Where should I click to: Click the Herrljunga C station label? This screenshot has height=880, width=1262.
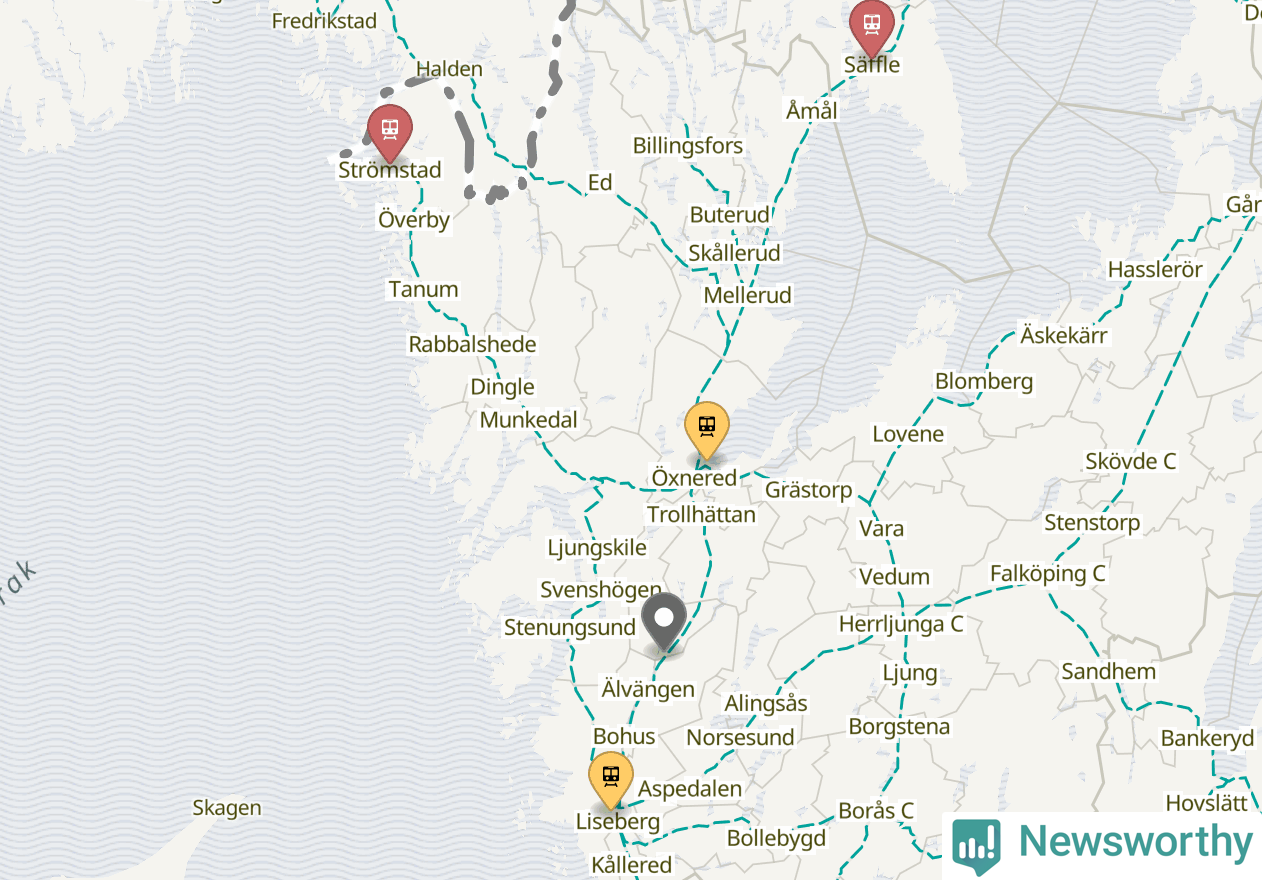901,624
